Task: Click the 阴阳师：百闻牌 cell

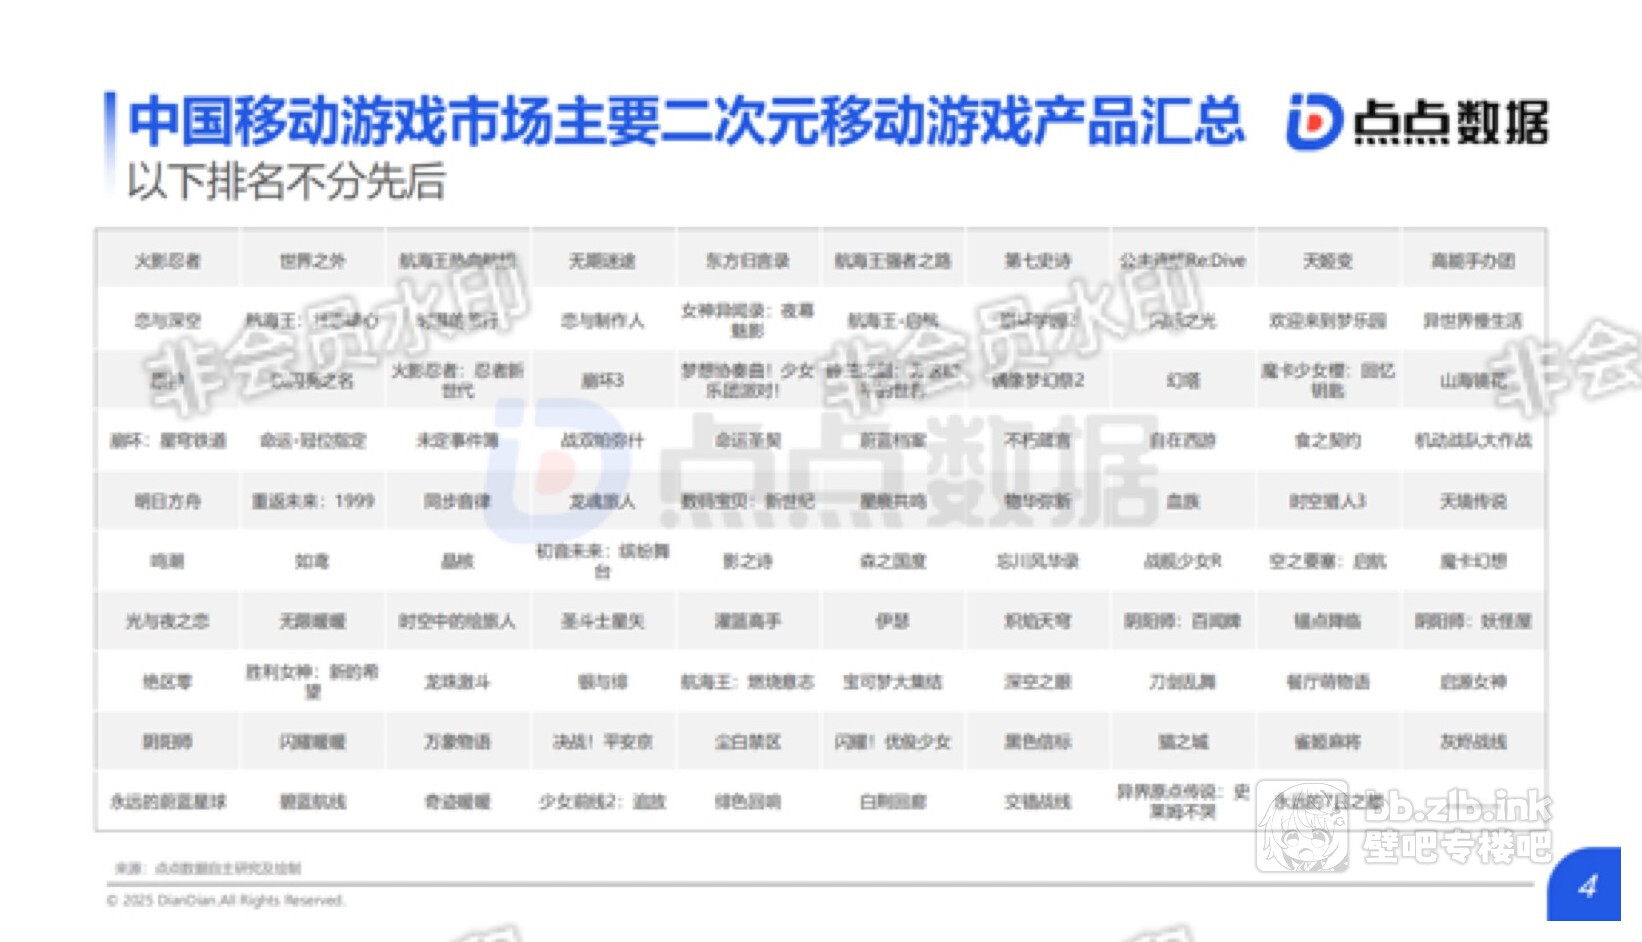Action: (1183, 621)
